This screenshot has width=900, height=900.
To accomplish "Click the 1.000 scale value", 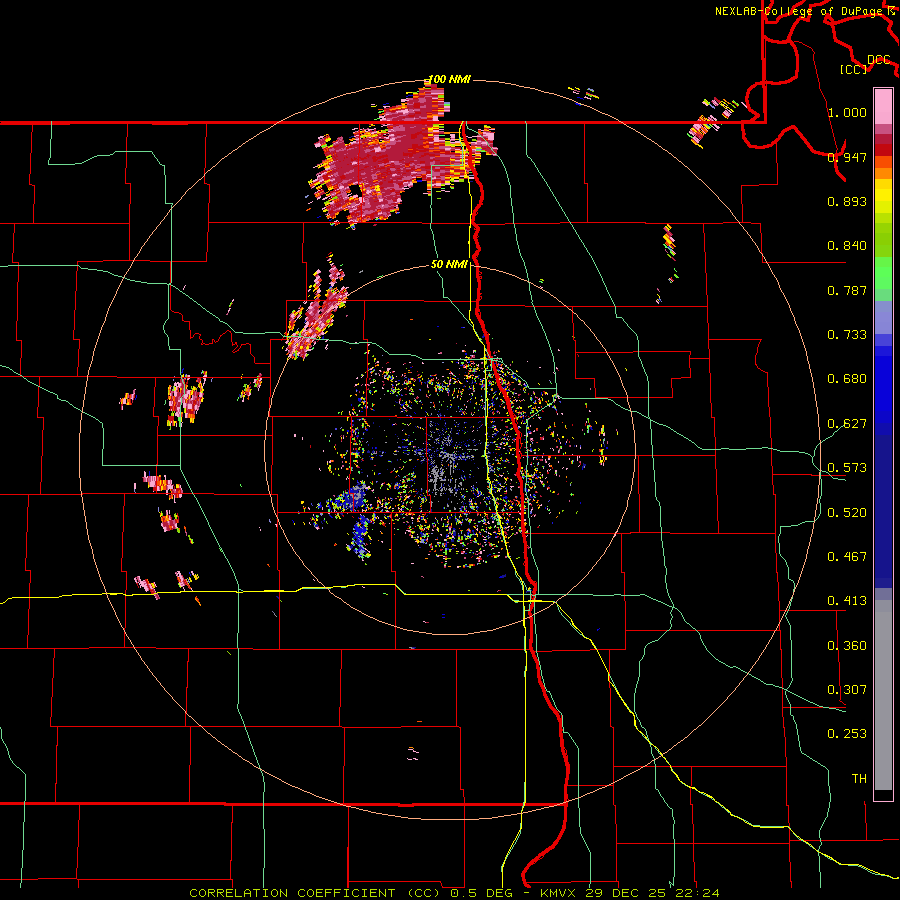I will click(847, 112).
